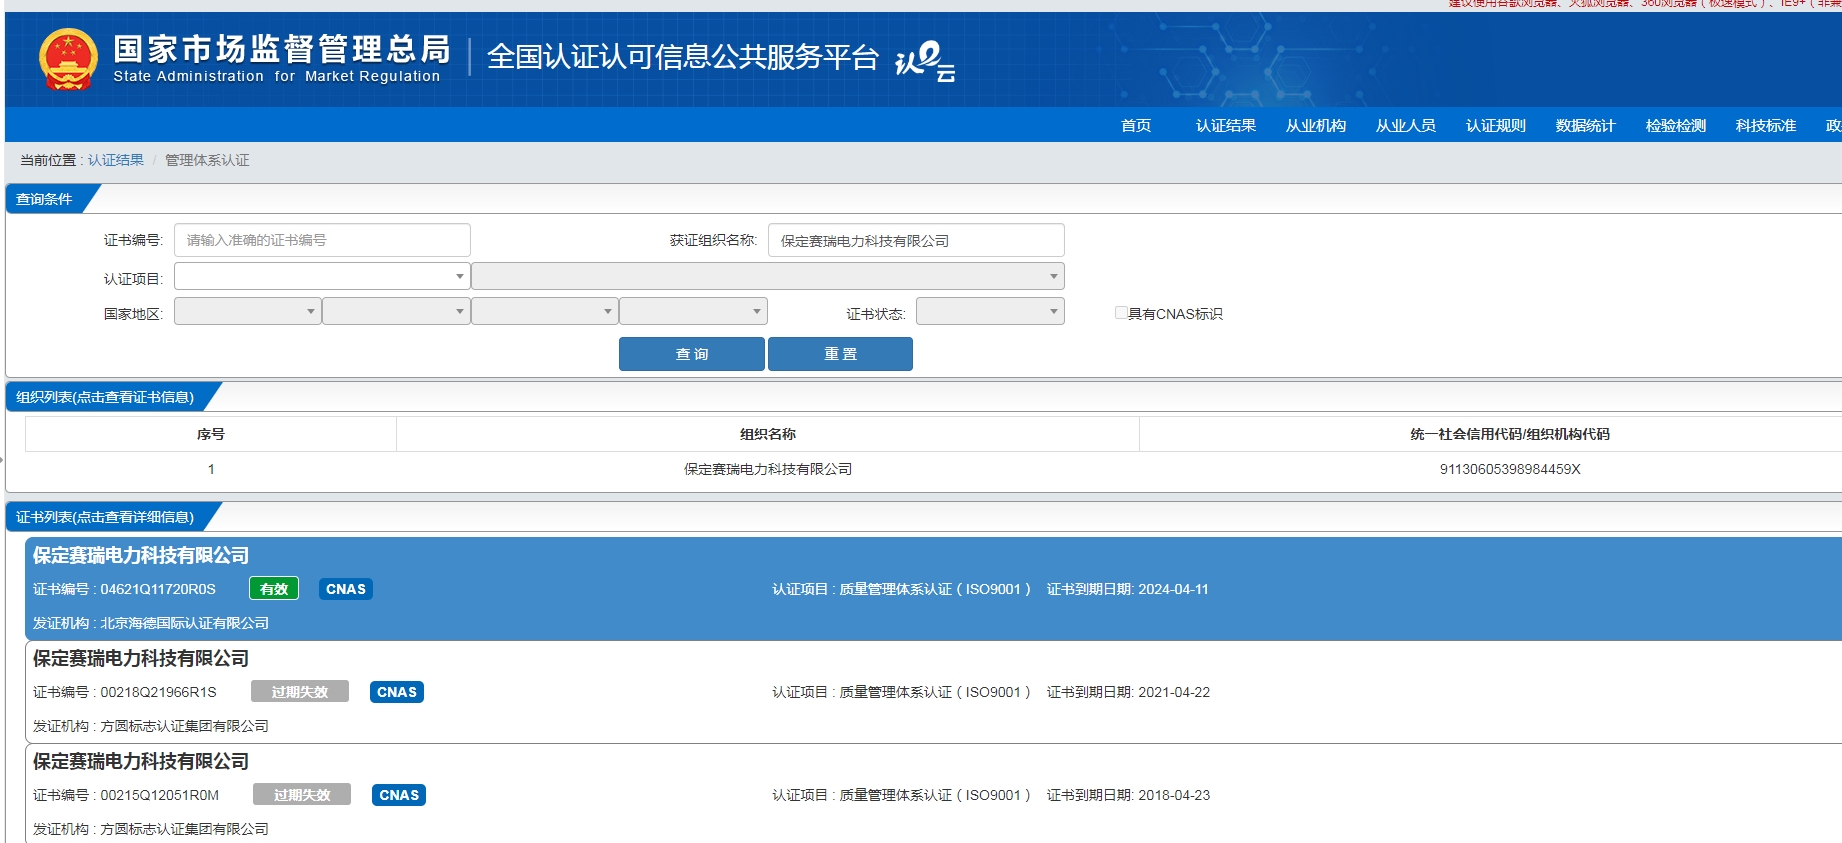
Task: Open the wide 认证项目 sub-category dropdown
Action: (x=767, y=276)
